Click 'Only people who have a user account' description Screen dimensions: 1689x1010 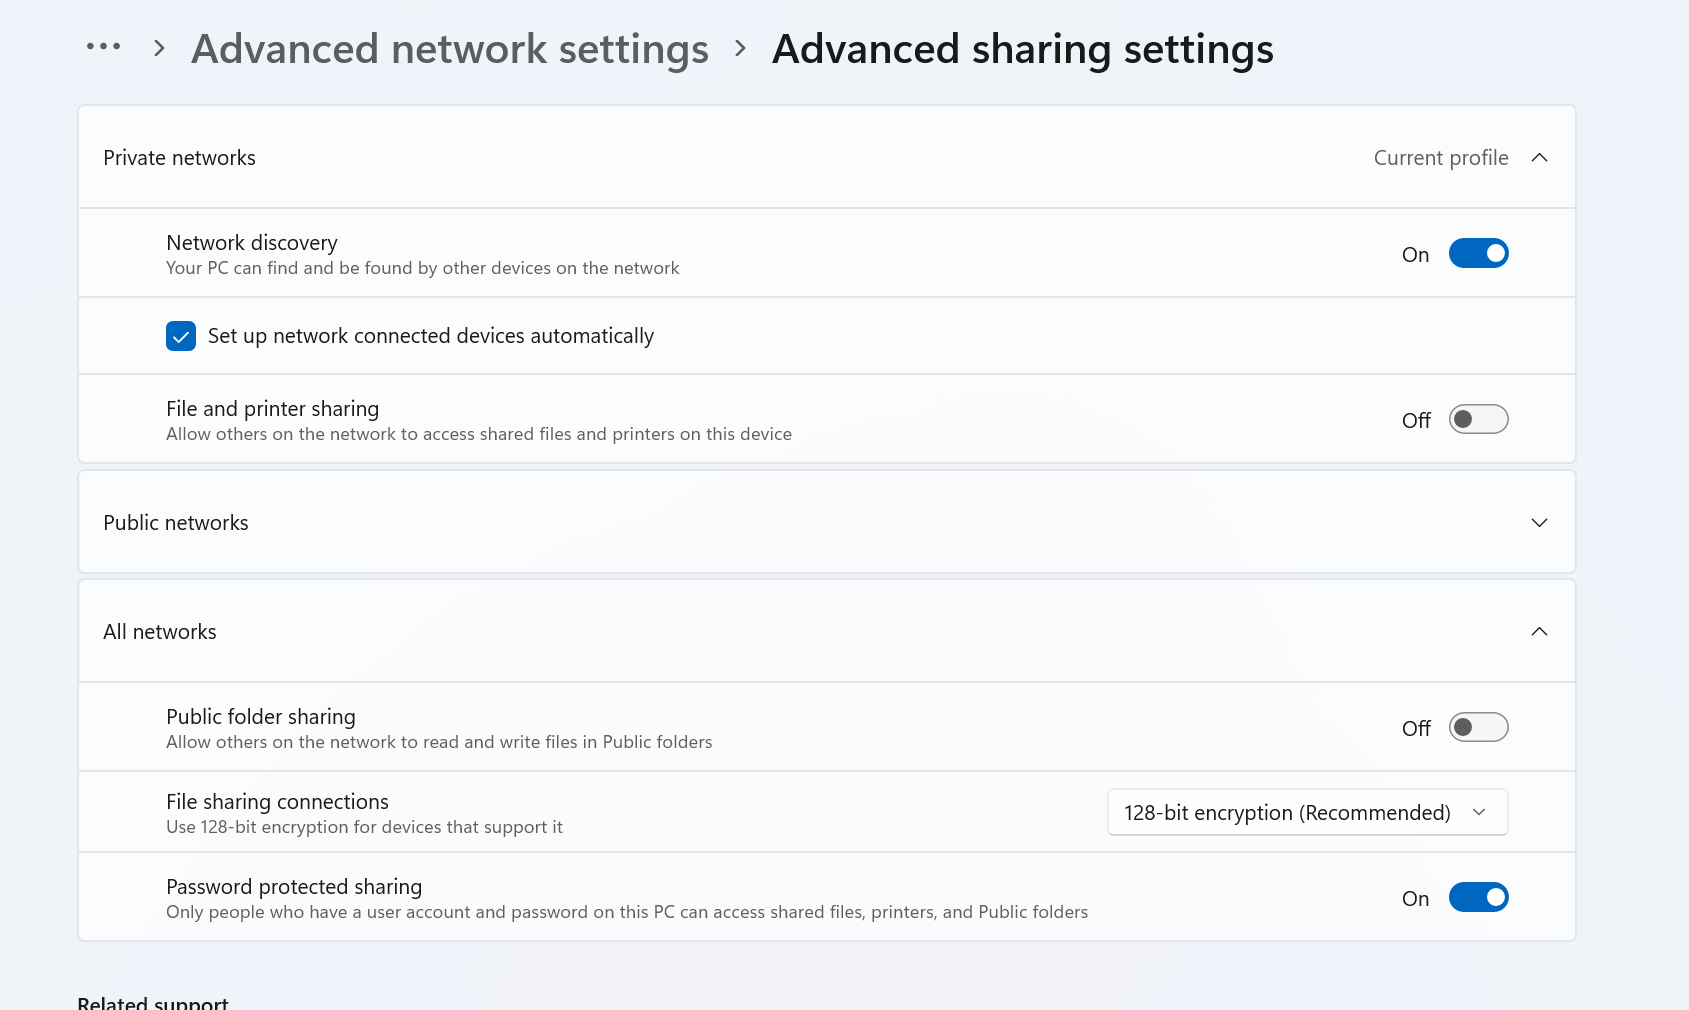click(627, 912)
